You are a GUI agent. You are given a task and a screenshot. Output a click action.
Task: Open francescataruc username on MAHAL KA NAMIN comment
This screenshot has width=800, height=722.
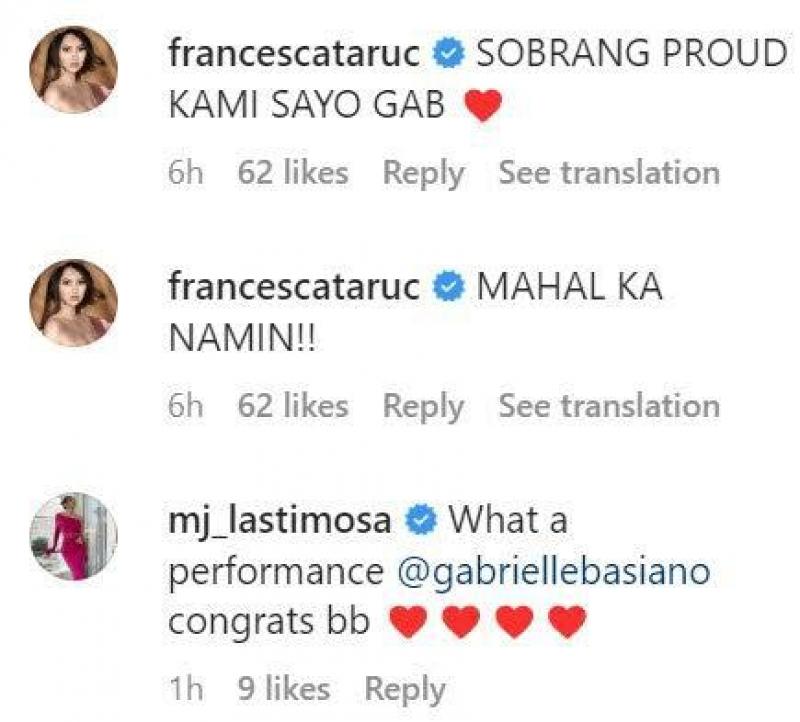(294, 288)
